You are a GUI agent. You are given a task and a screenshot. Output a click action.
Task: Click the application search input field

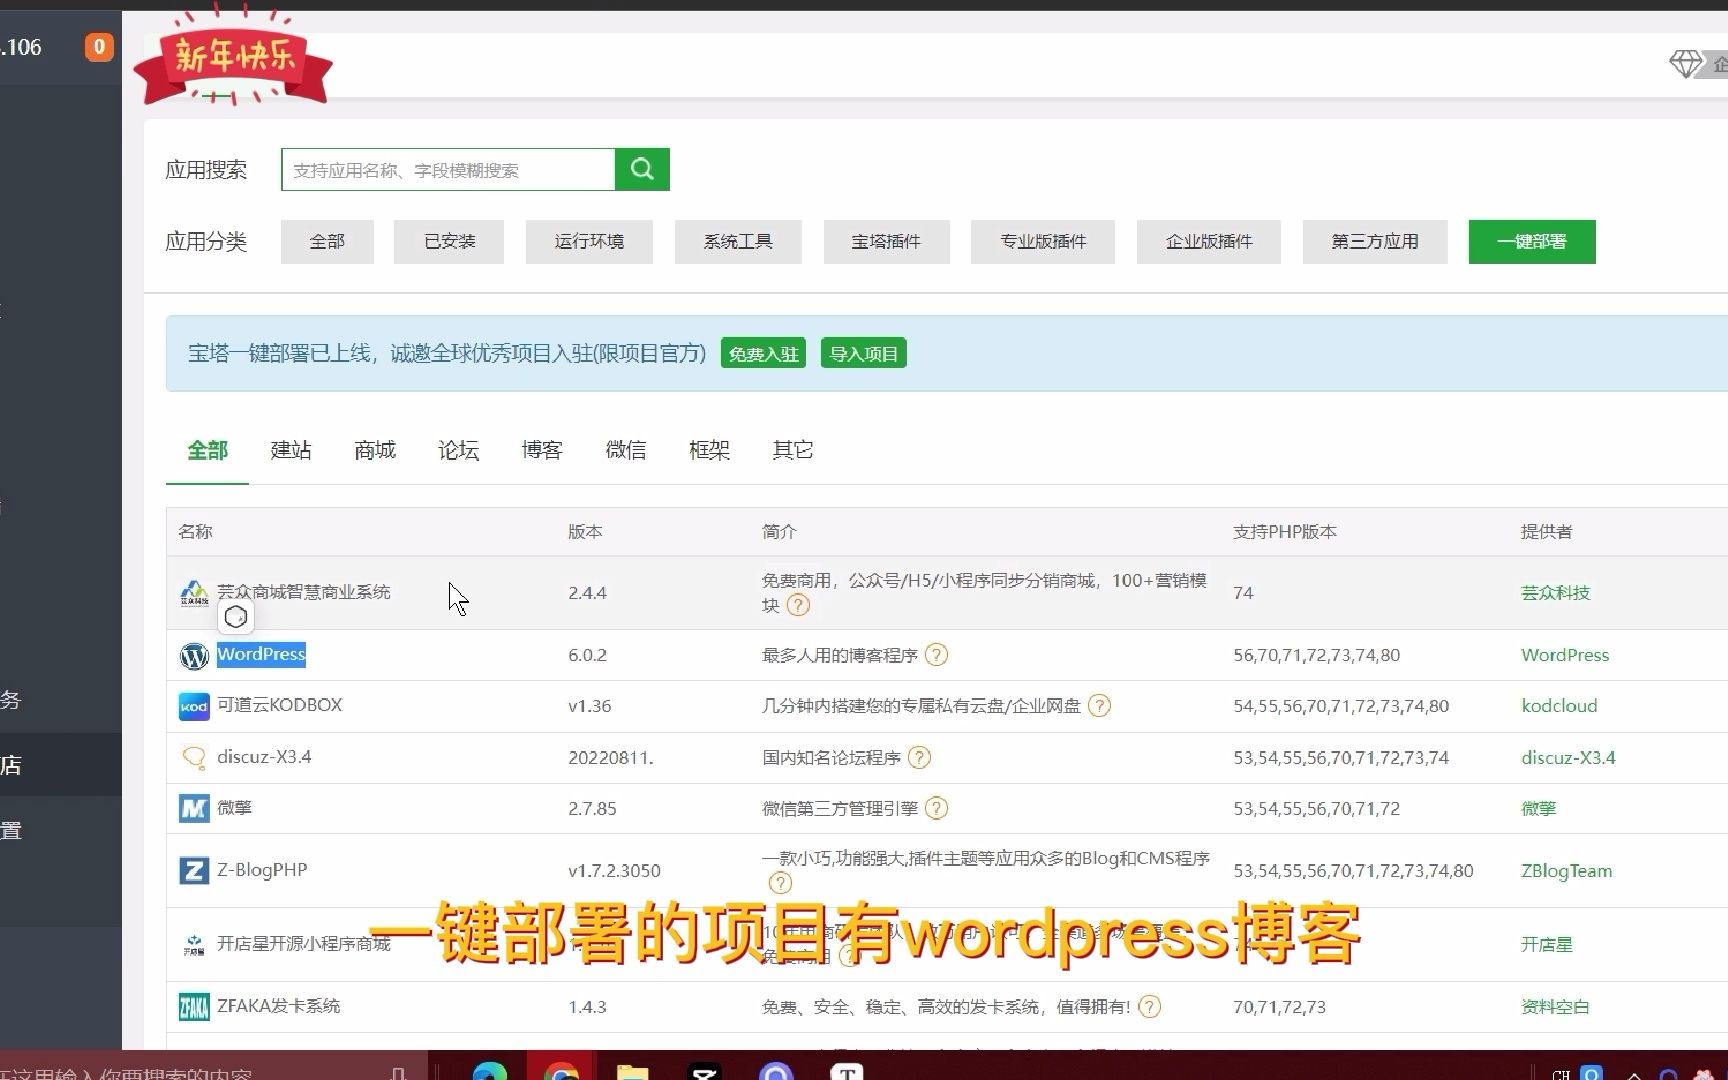[448, 169]
